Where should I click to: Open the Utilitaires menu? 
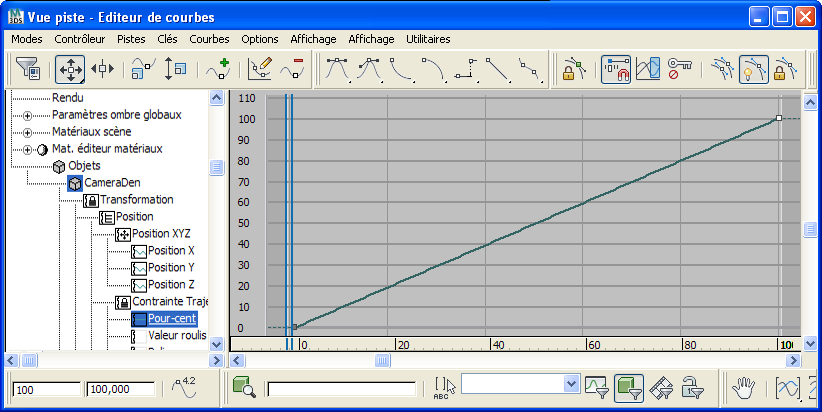tap(428, 39)
